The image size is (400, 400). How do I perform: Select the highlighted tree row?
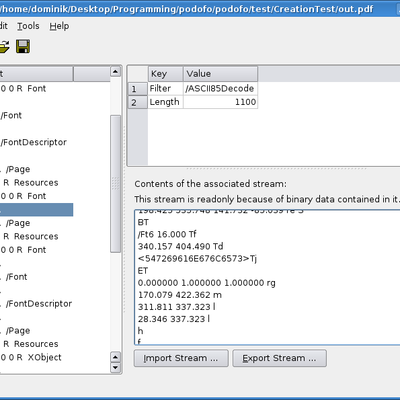[x=36, y=210]
